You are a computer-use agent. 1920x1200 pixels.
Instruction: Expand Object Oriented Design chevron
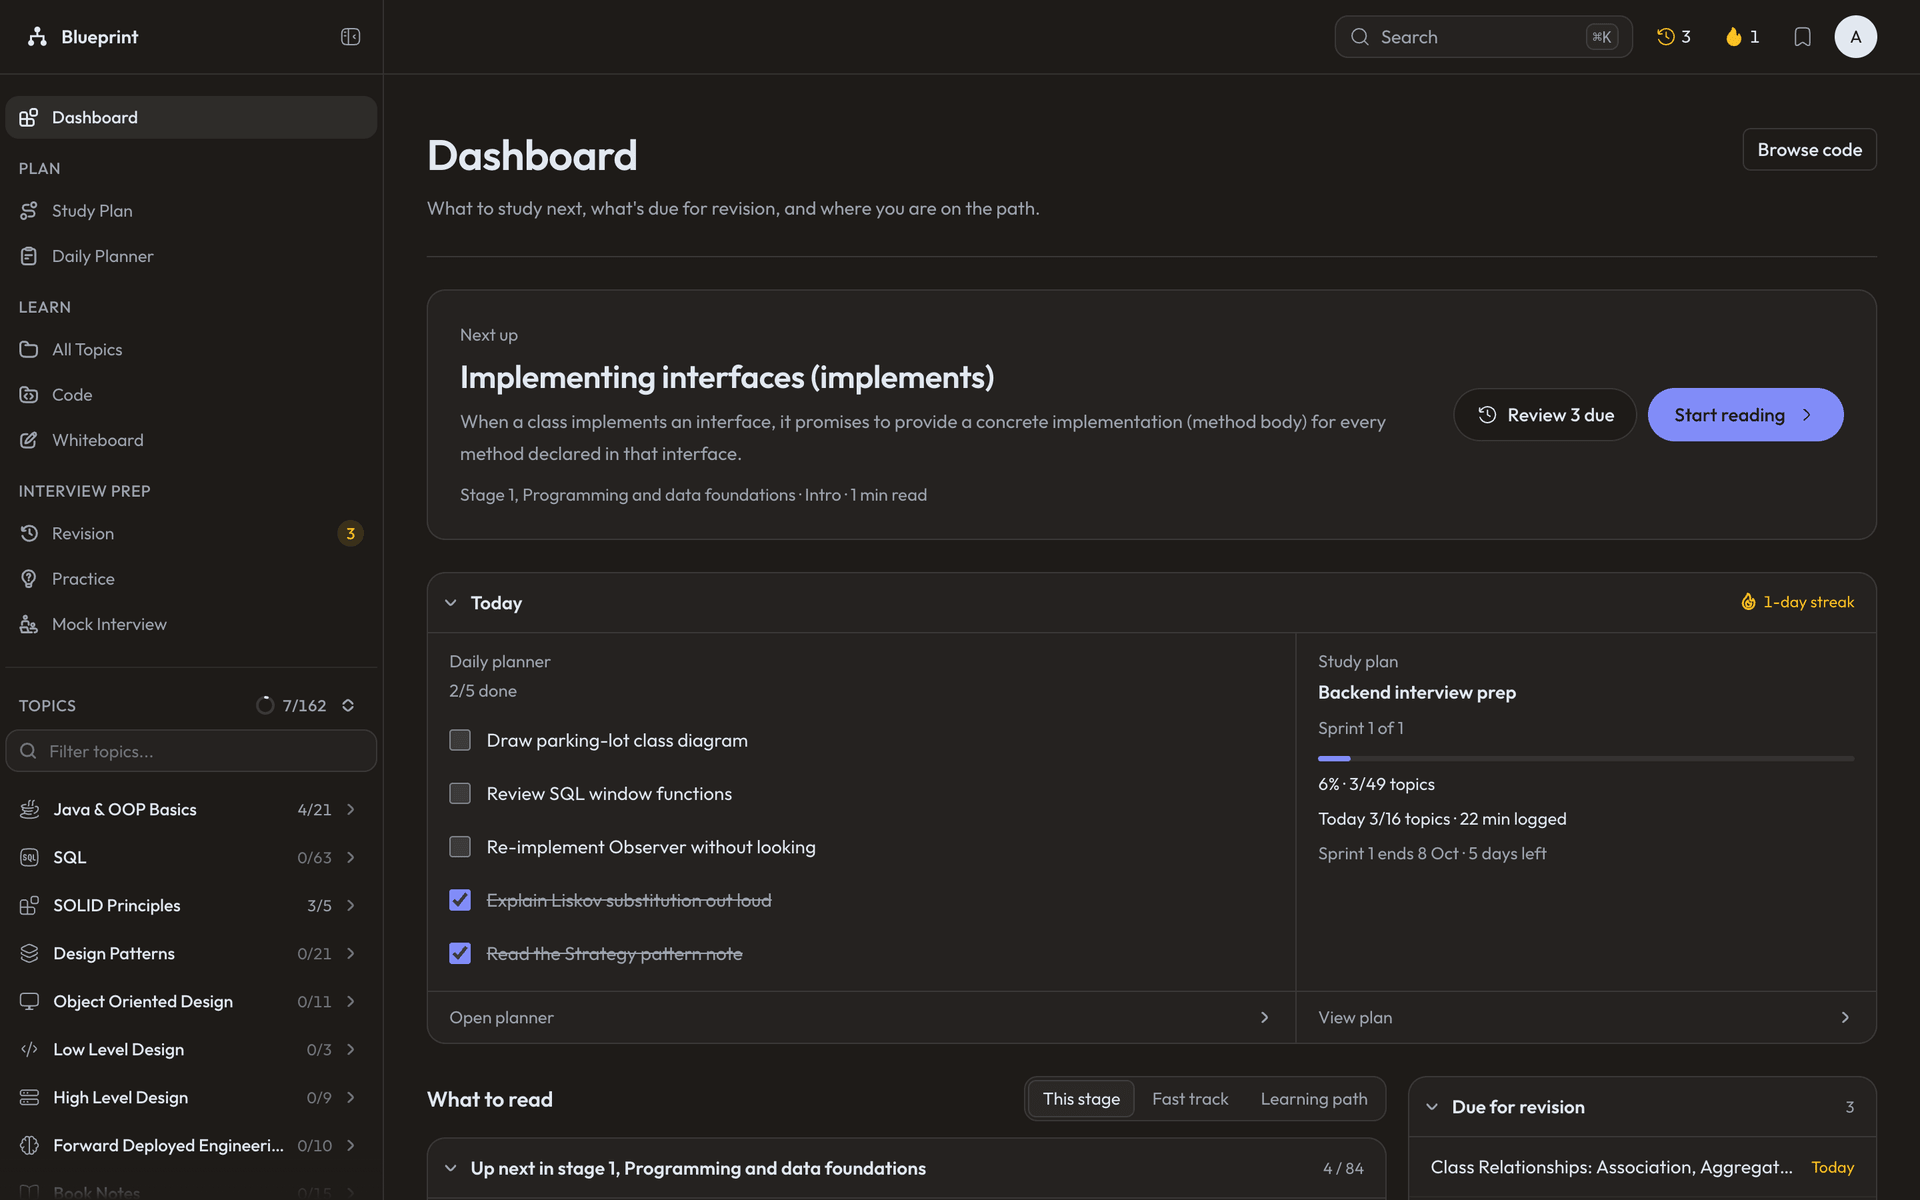[x=351, y=1001]
